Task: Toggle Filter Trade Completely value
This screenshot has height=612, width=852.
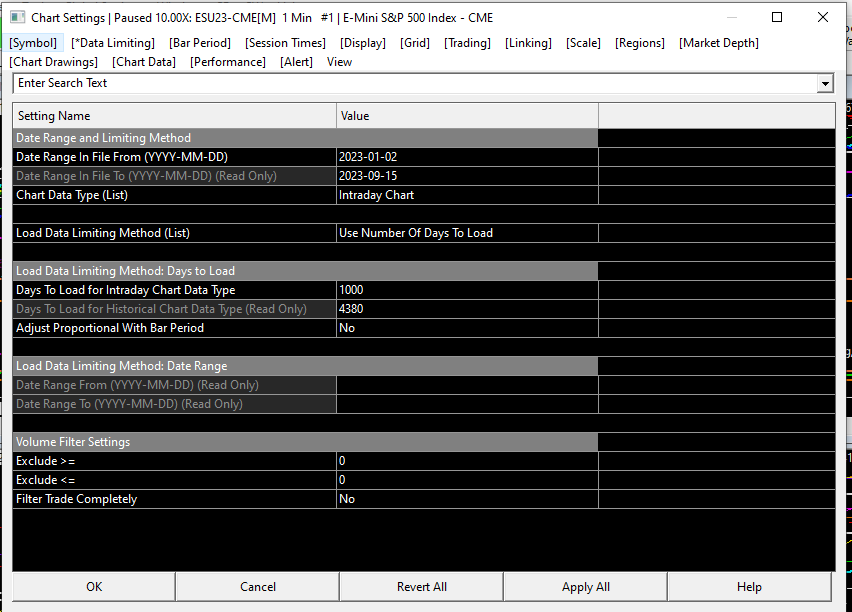Action: pos(467,499)
